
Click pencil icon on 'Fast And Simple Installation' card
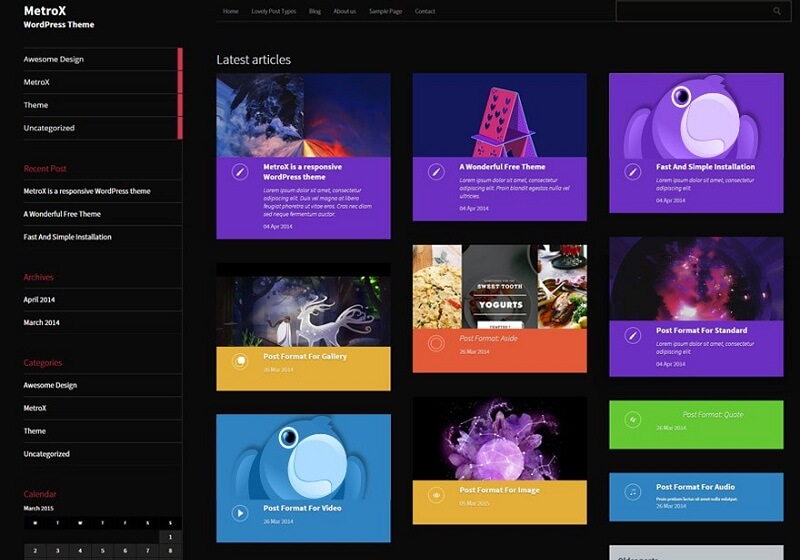point(633,171)
